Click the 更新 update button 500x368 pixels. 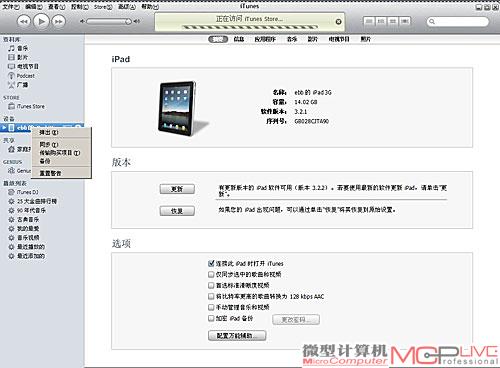177,189
